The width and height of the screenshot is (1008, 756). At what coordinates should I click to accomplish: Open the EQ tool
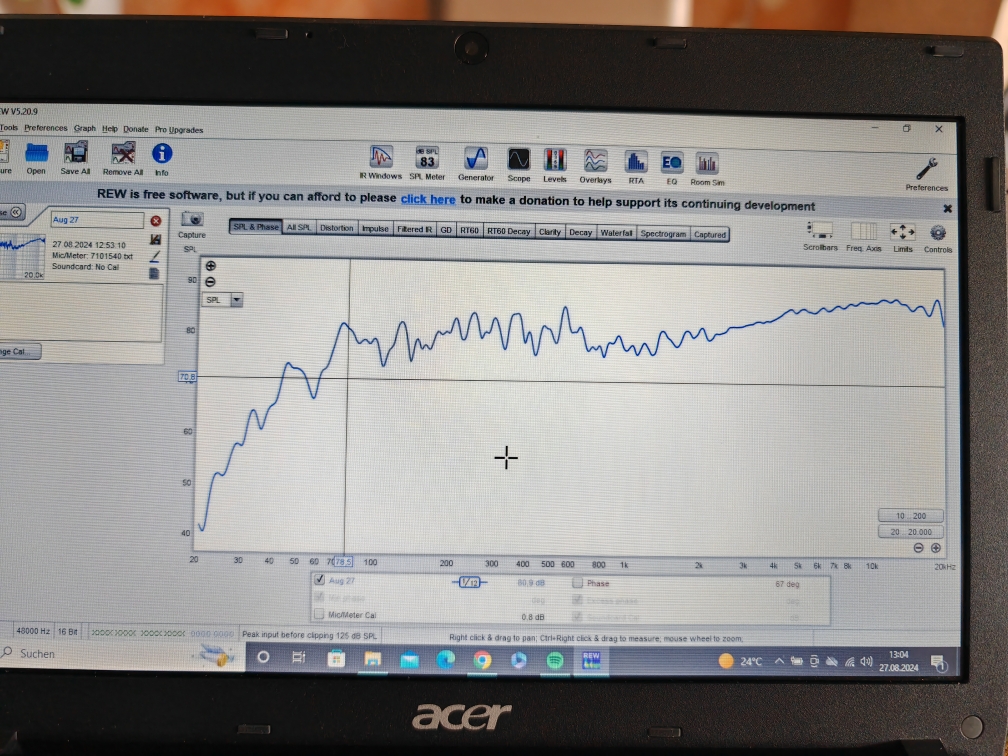coord(672,163)
